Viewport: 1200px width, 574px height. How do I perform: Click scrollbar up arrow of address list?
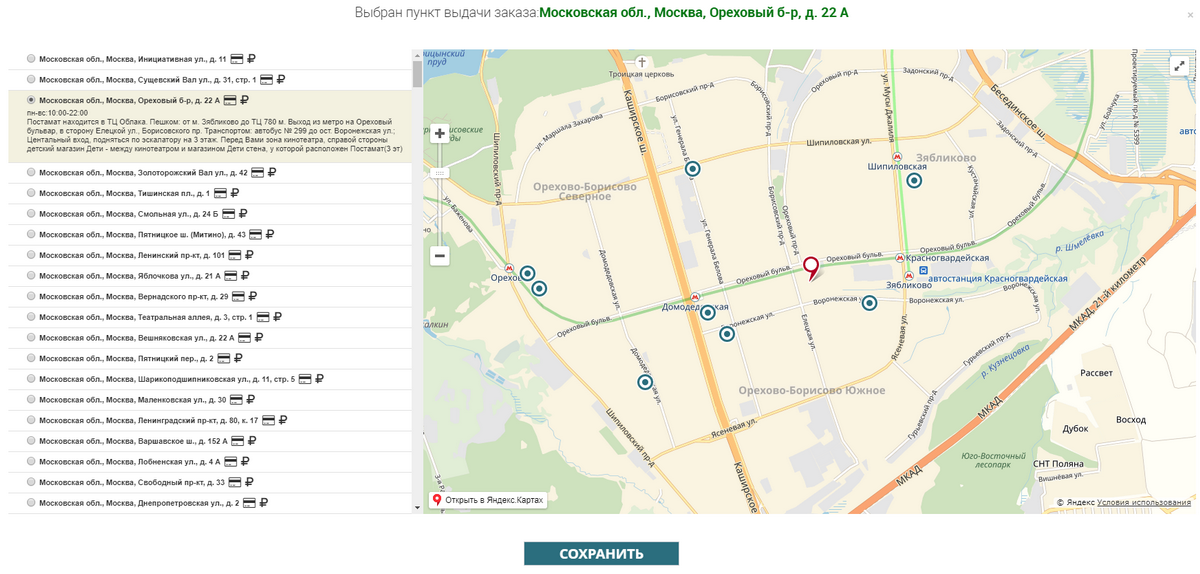click(417, 53)
